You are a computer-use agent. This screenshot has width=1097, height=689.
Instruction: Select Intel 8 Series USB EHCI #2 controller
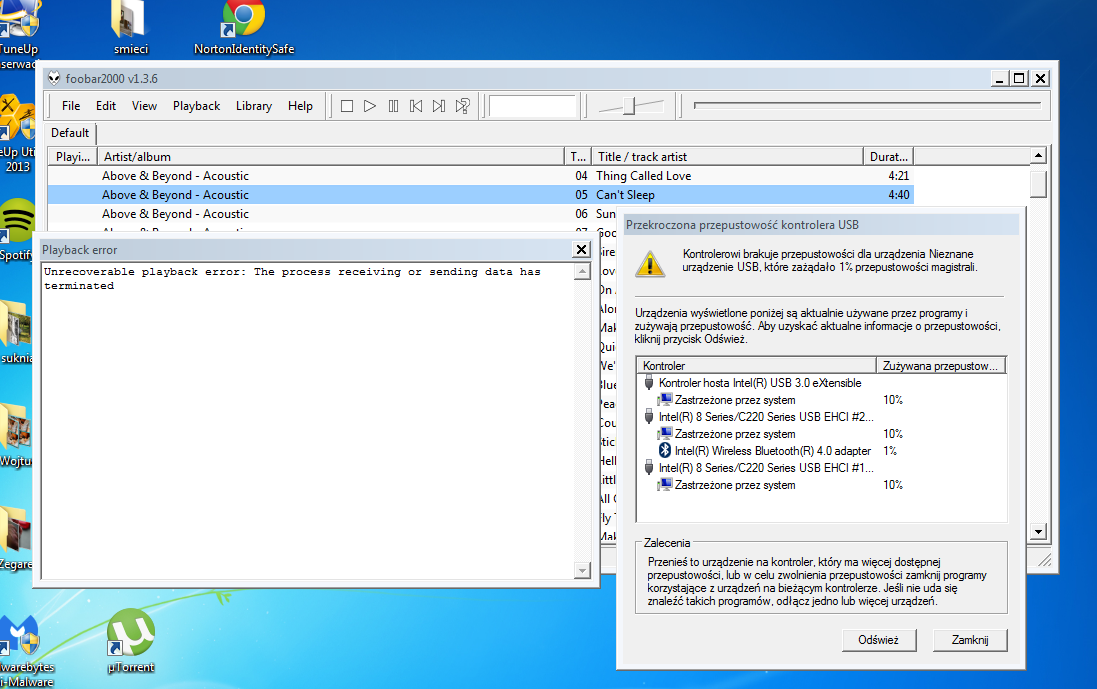766,417
